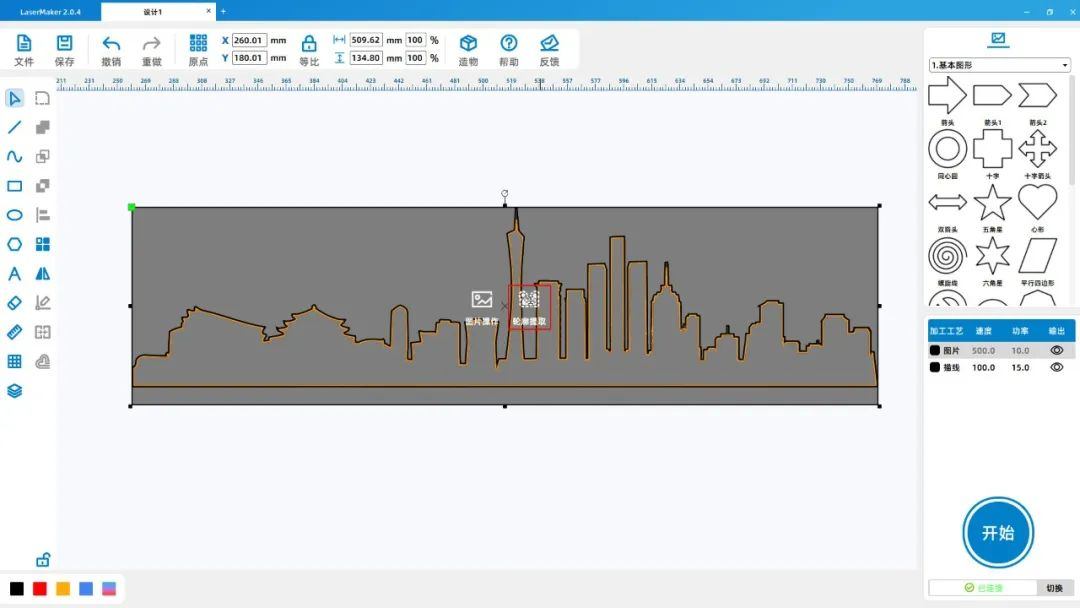Hide the 描线 layer output
1080x608 pixels.
coord(1056,368)
